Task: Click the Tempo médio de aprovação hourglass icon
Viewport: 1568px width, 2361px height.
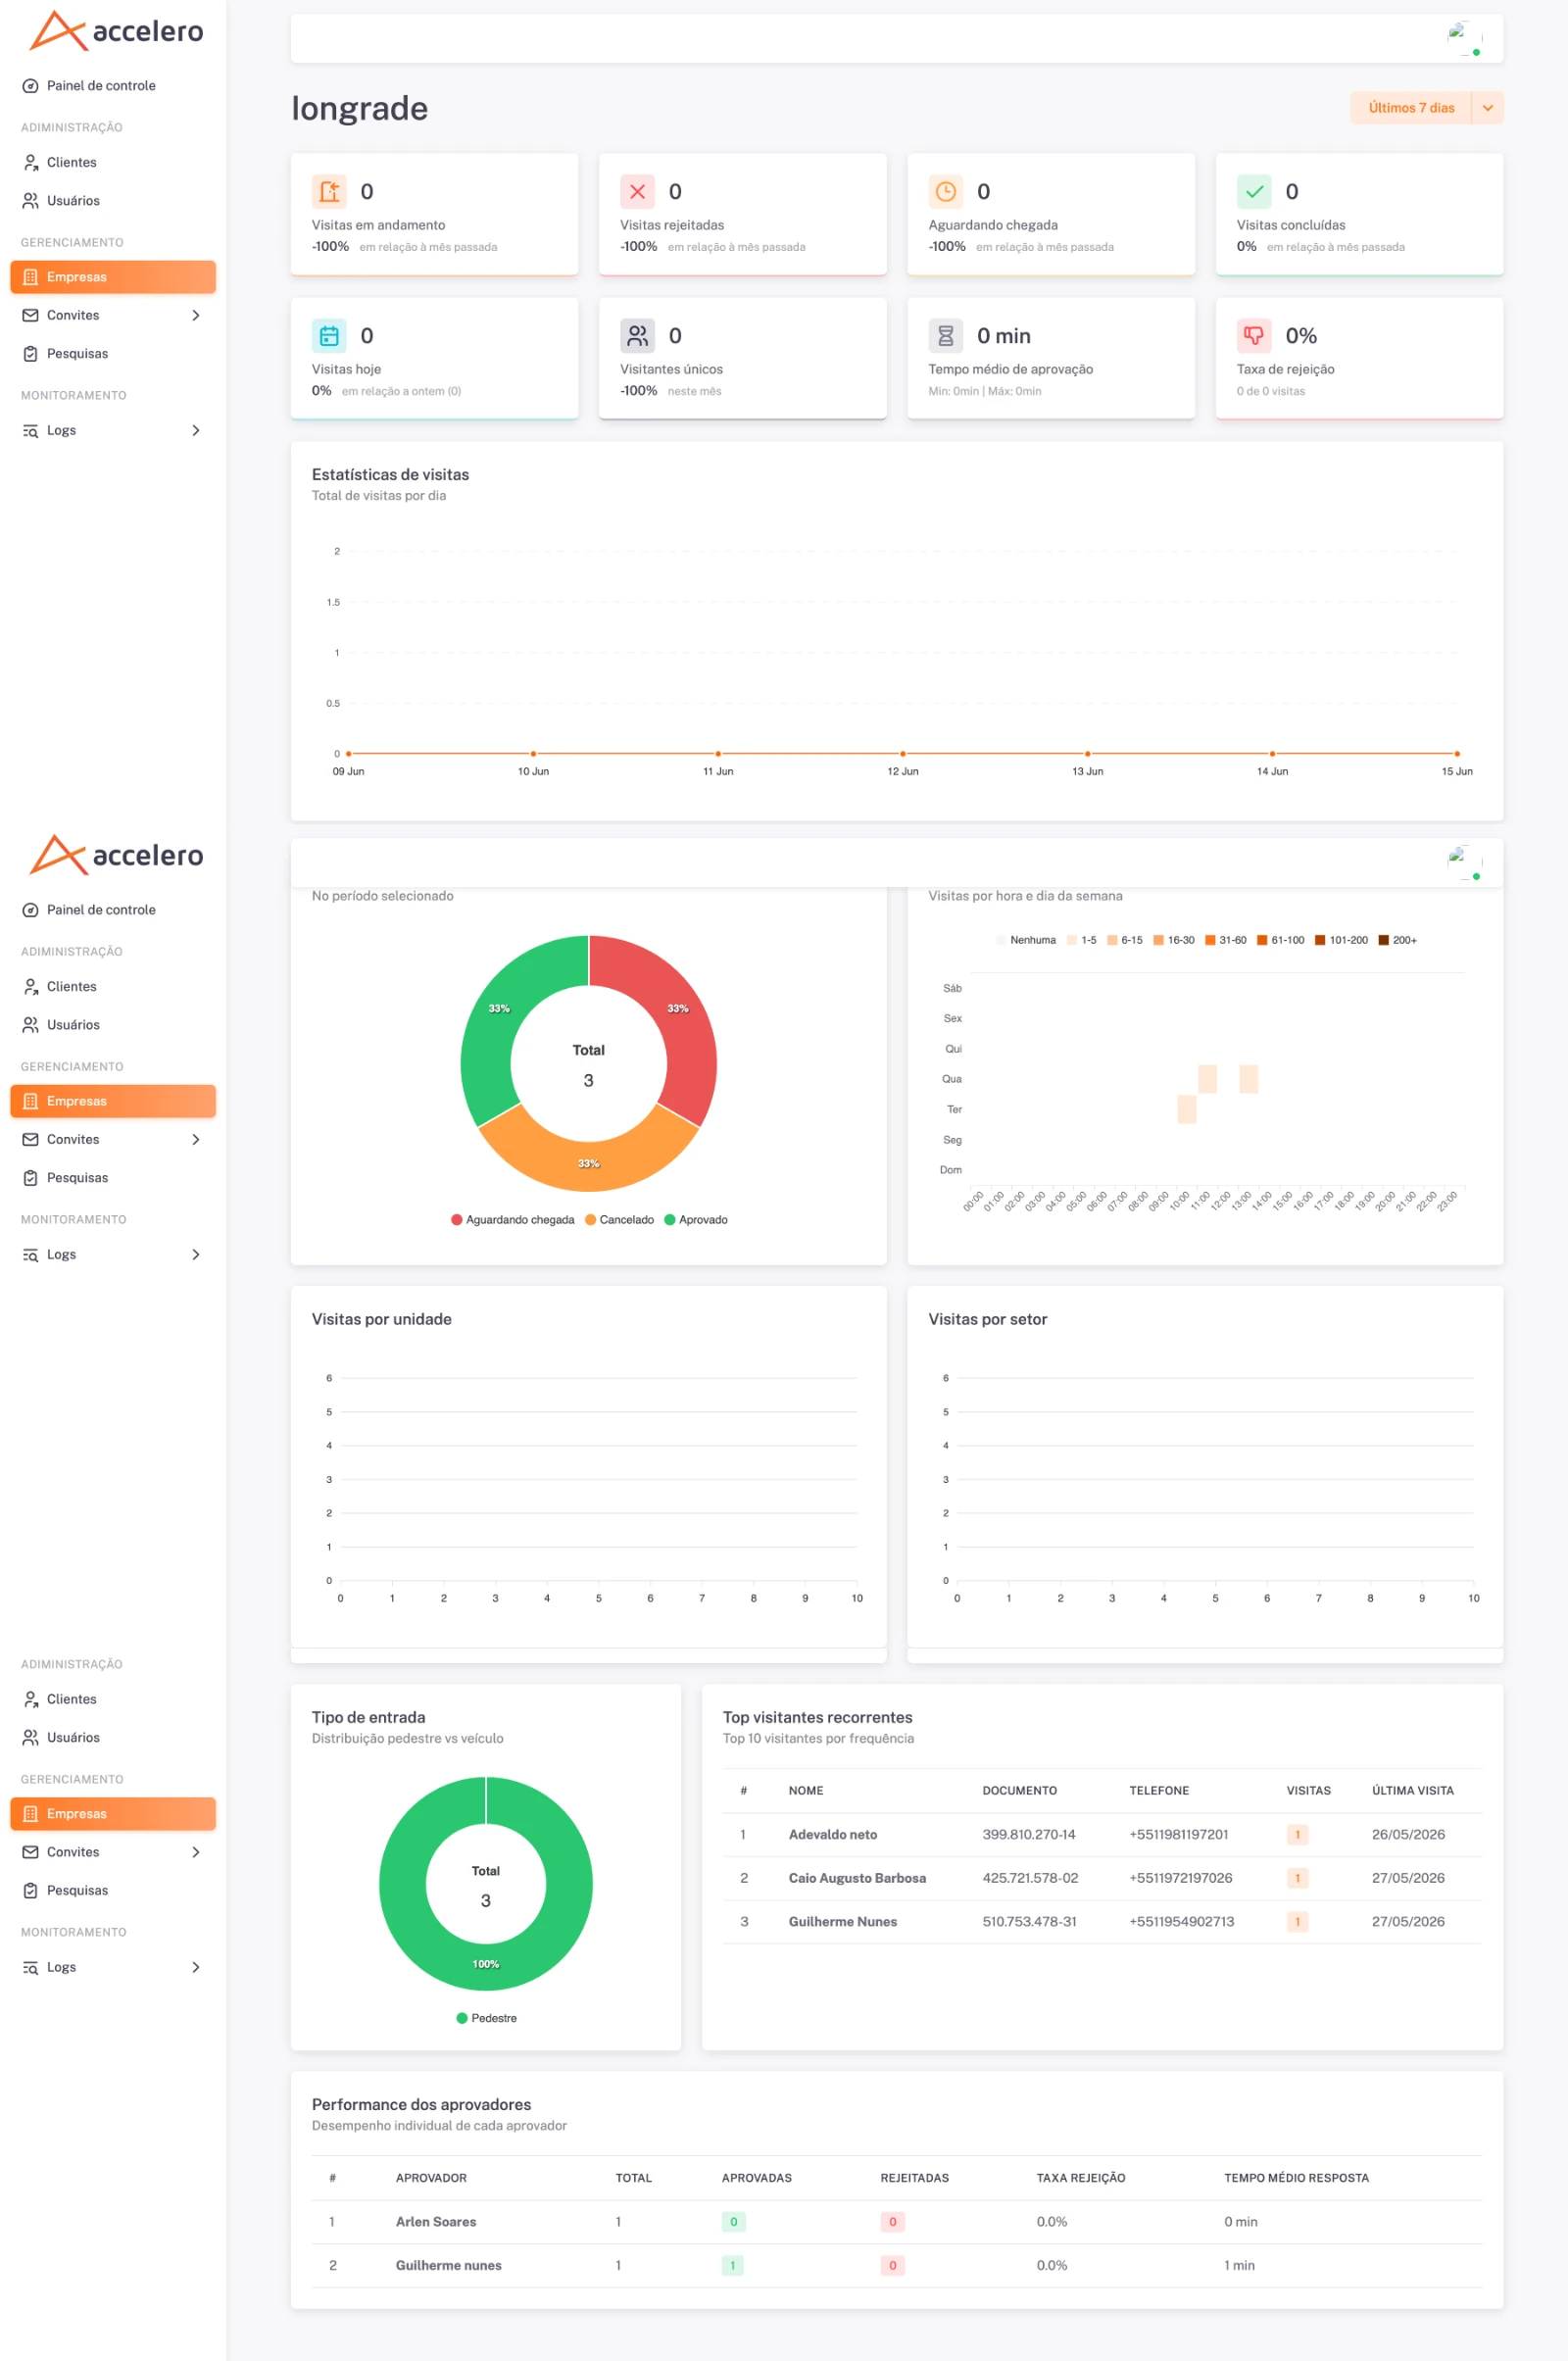Action: (x=945, y=336)
